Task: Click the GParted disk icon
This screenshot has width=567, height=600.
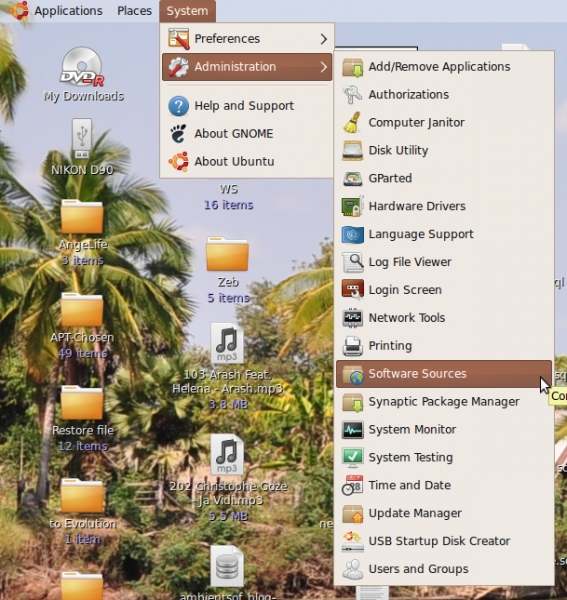Action: tap(352, 178)
